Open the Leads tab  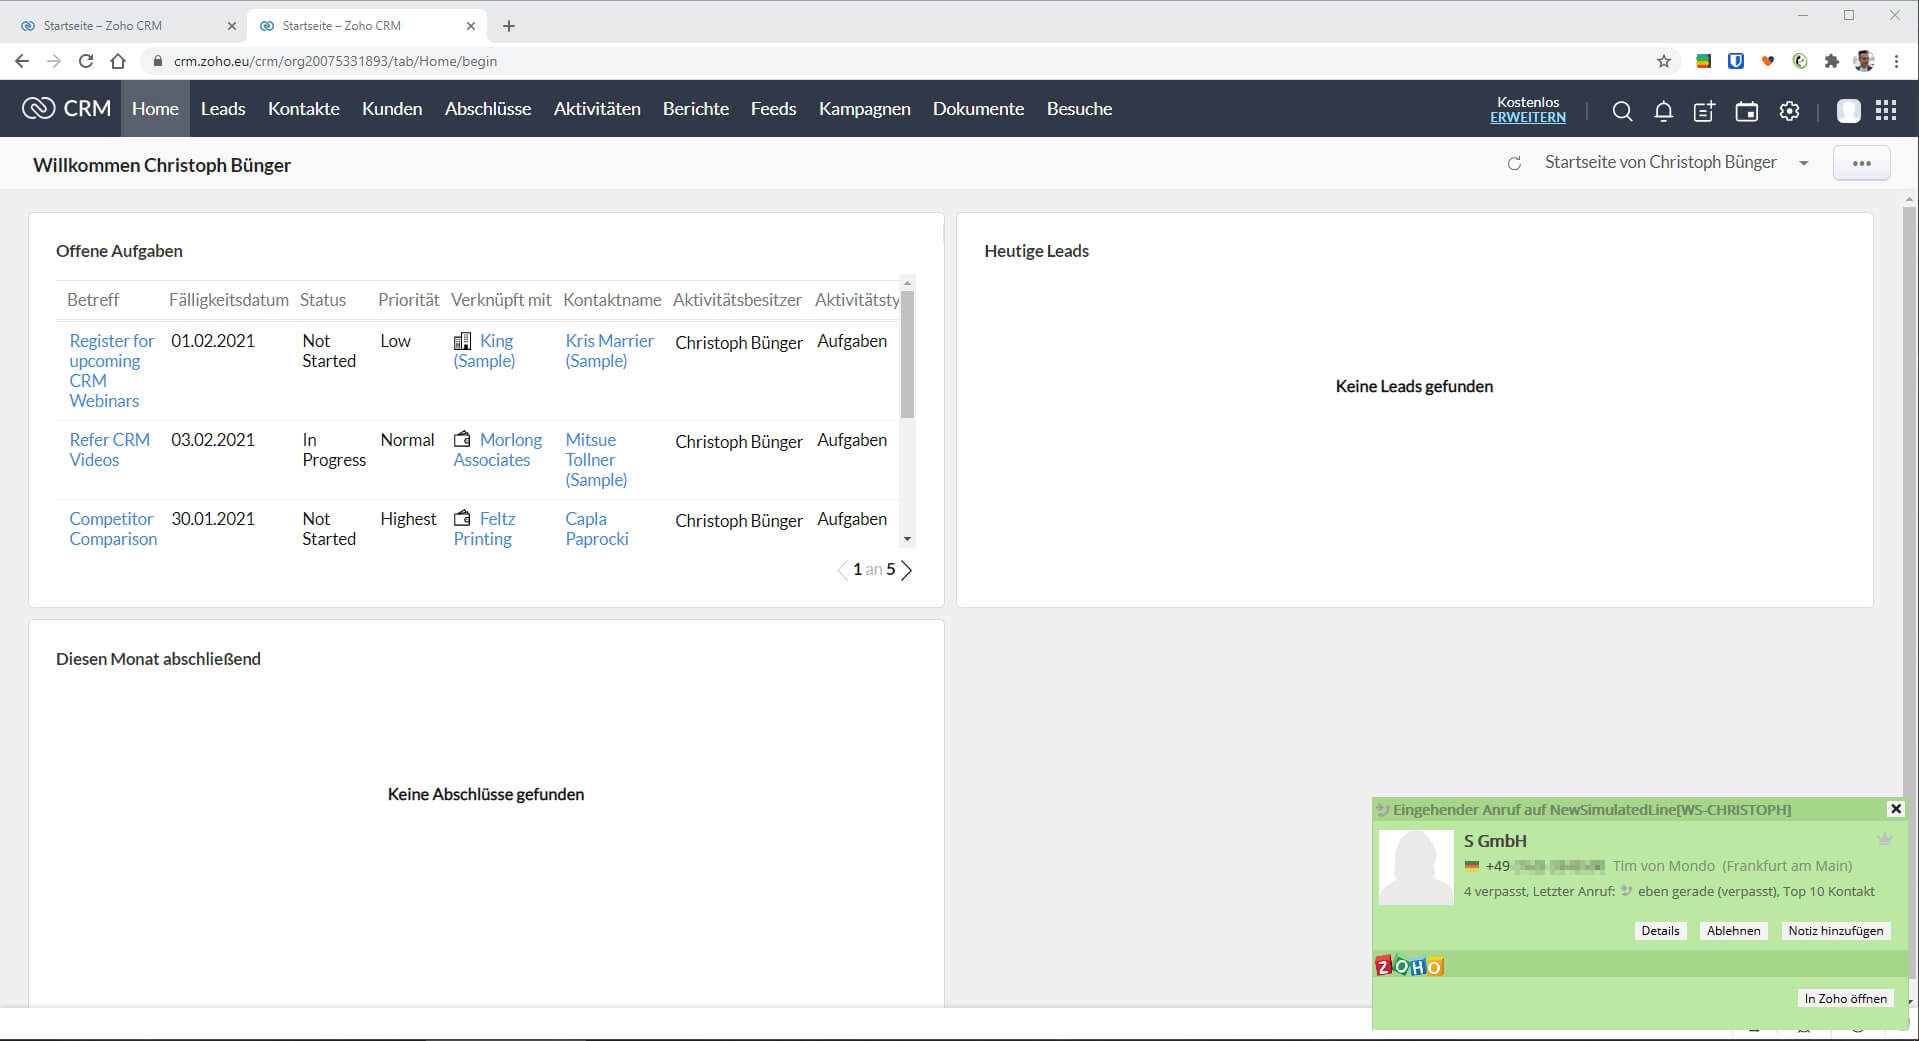coord(222,109)
